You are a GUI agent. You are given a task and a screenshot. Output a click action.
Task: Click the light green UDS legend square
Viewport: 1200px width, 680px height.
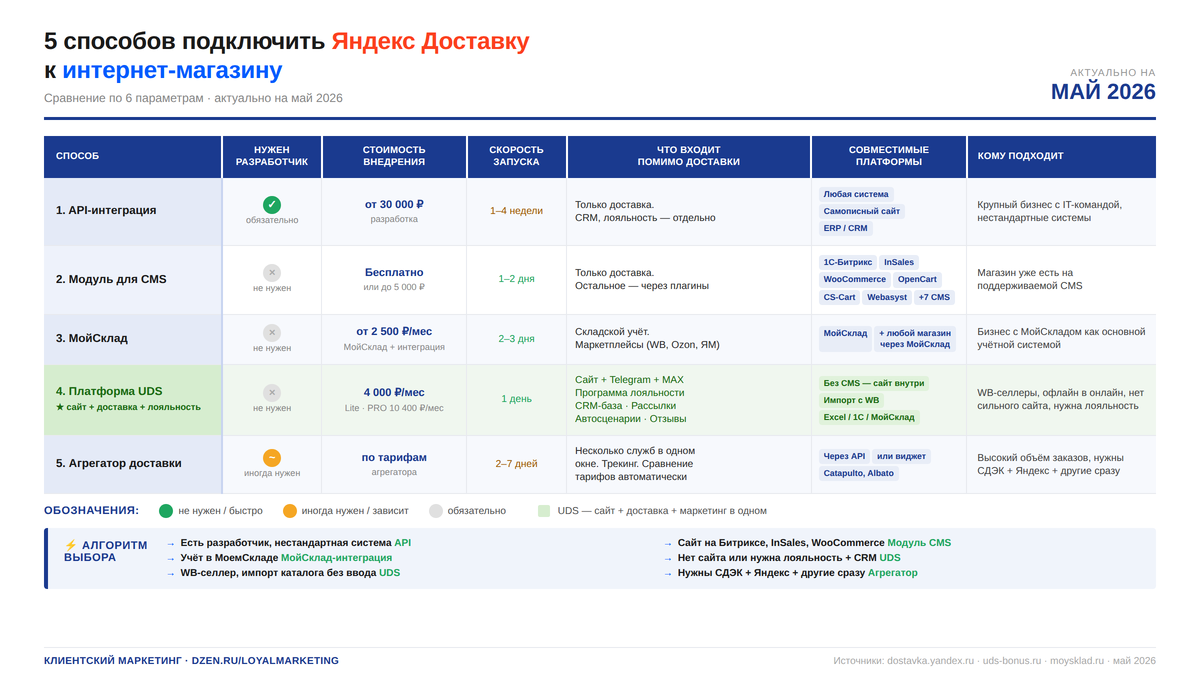coord(544,511)
